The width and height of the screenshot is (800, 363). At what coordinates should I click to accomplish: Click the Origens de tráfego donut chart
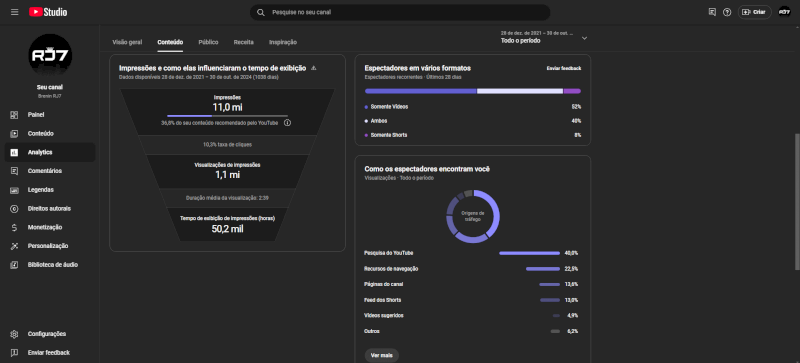tap(473, 216)
